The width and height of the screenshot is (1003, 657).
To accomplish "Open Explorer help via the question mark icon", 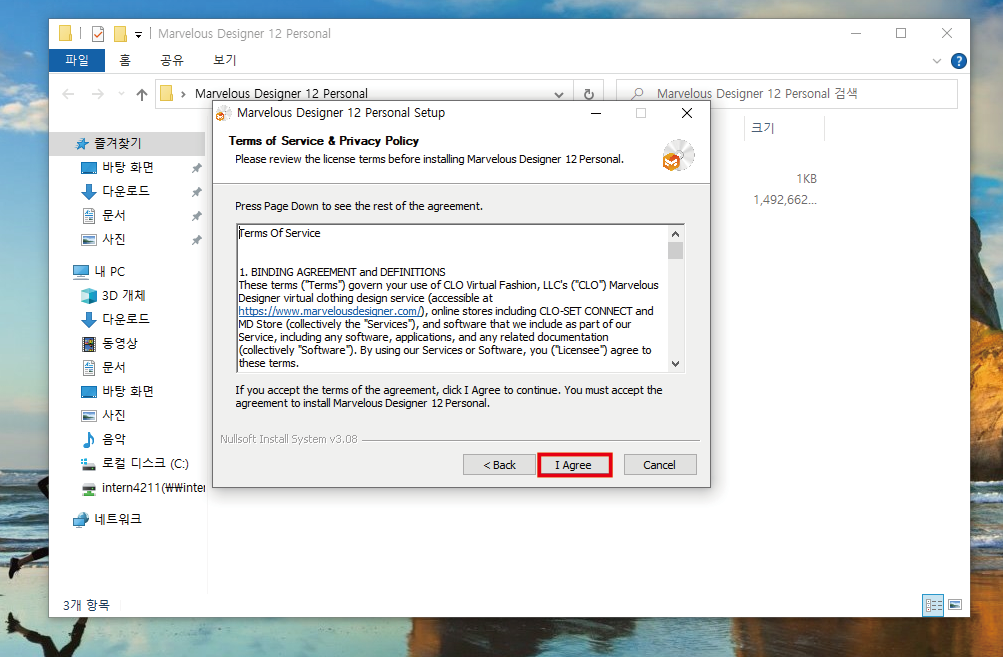I will tap(958, 61).
